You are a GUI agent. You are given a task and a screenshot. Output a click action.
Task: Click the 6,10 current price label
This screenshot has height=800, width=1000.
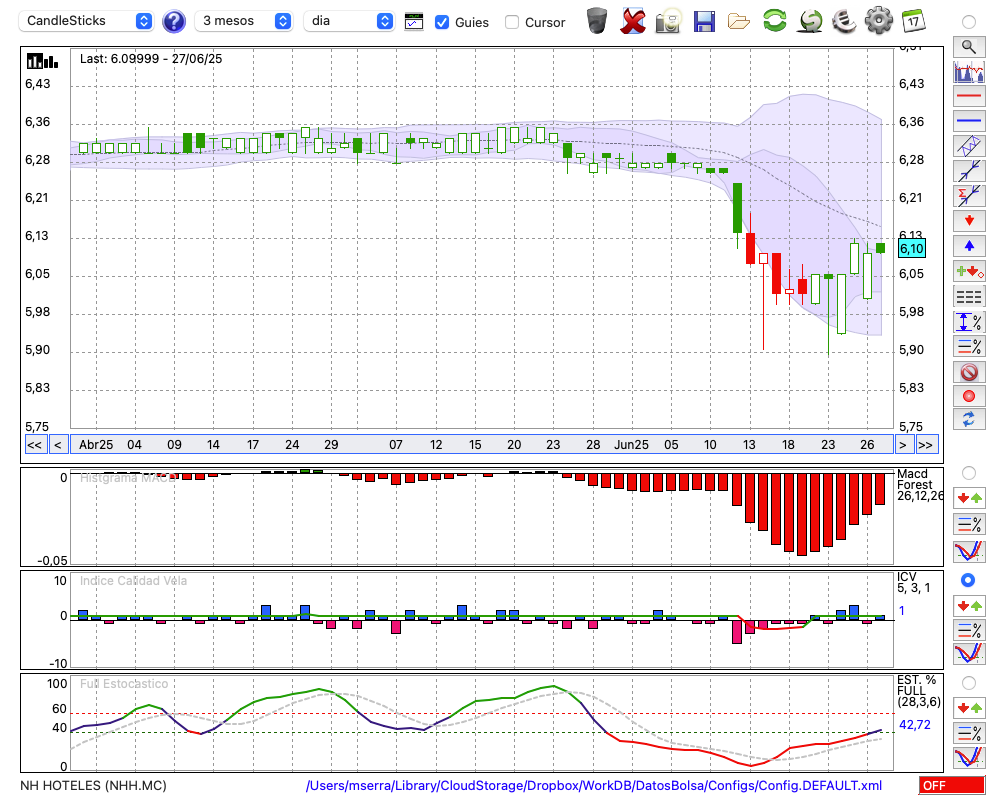[x=911, y=249]
